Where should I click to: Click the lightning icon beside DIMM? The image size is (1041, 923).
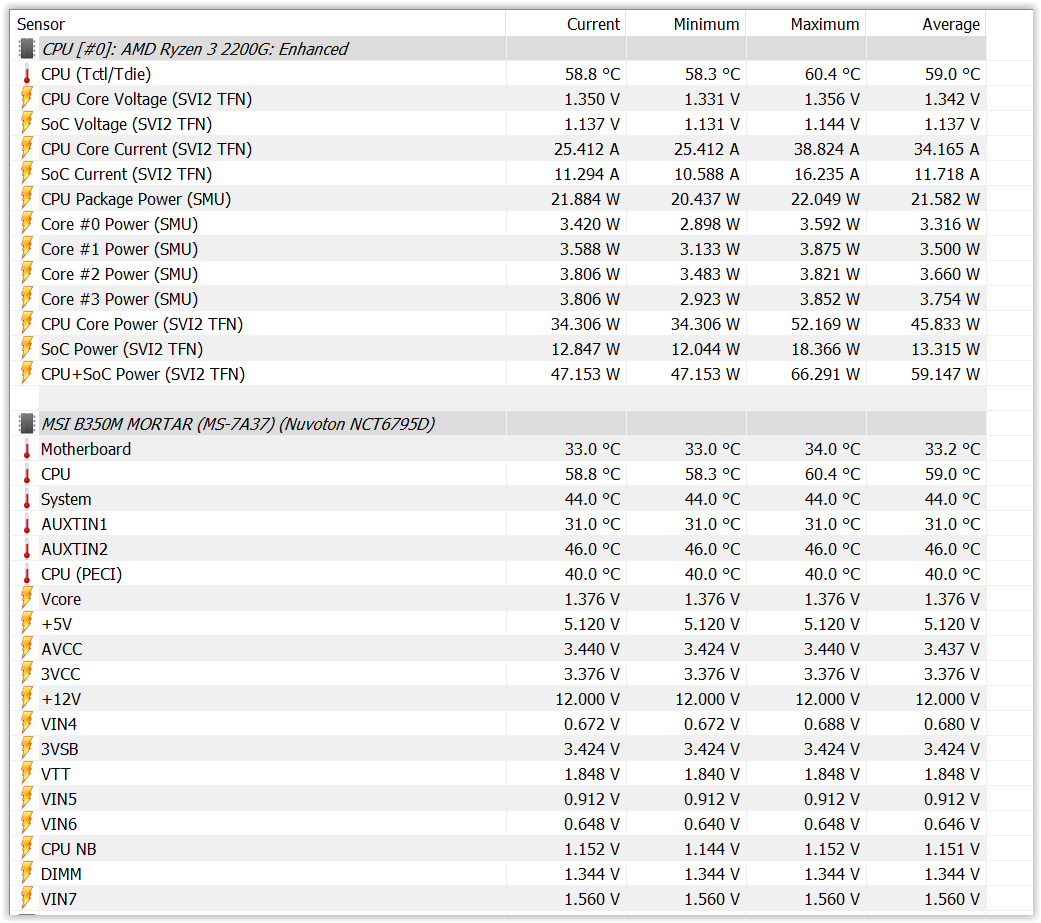[27, 874]
